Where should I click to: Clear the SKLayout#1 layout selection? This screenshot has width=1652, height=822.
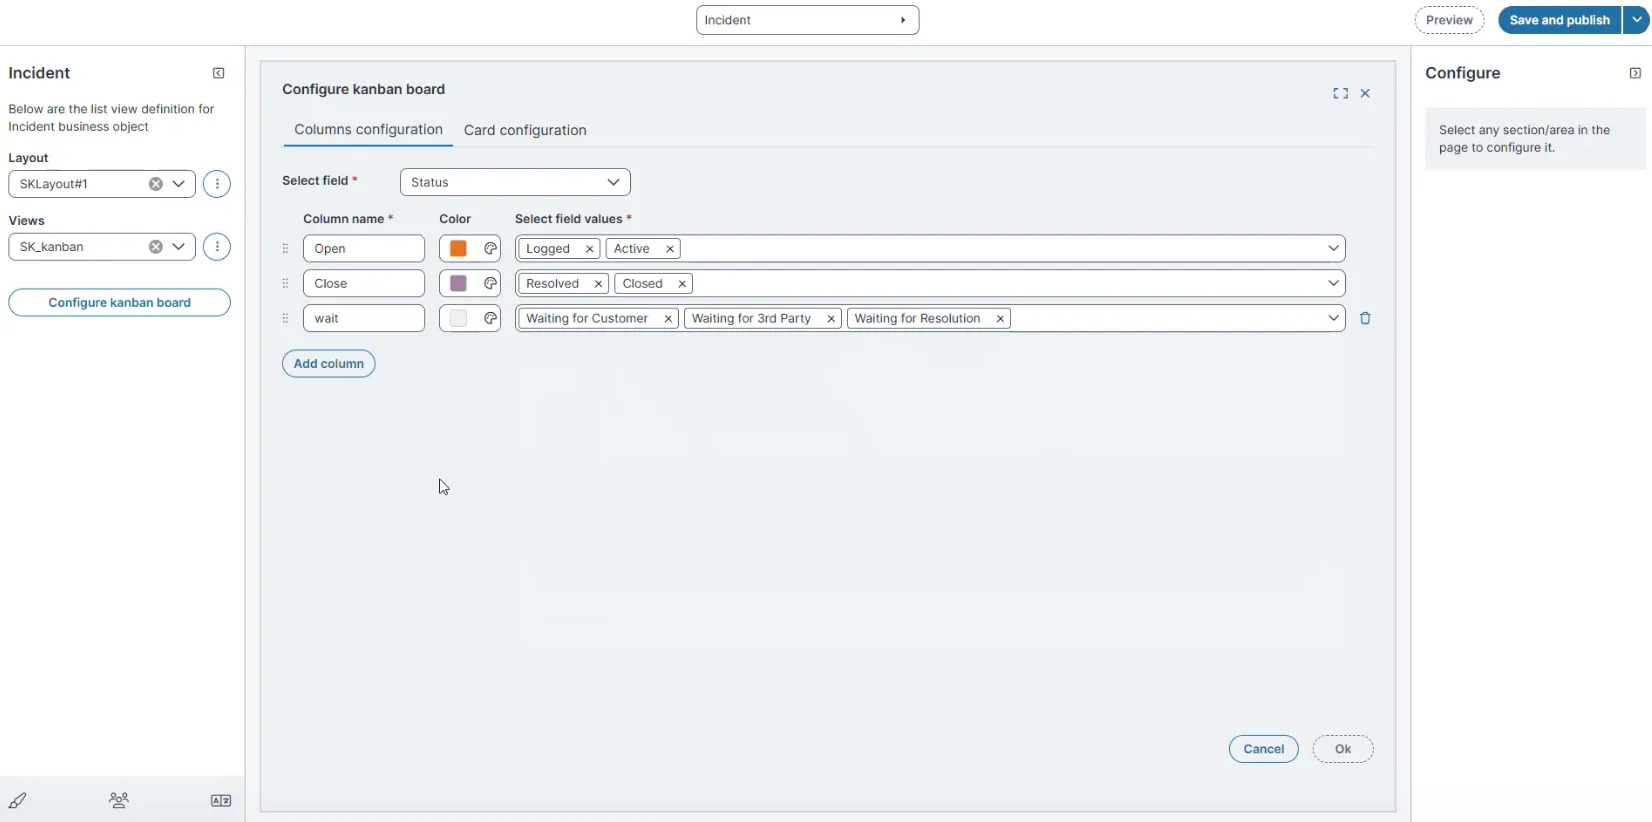click(x=156, y=184)
